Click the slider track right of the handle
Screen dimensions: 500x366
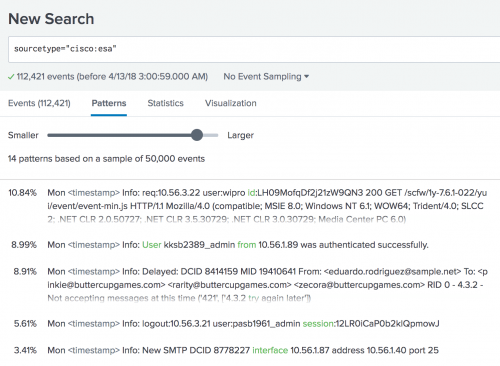[x=211, y=135]
